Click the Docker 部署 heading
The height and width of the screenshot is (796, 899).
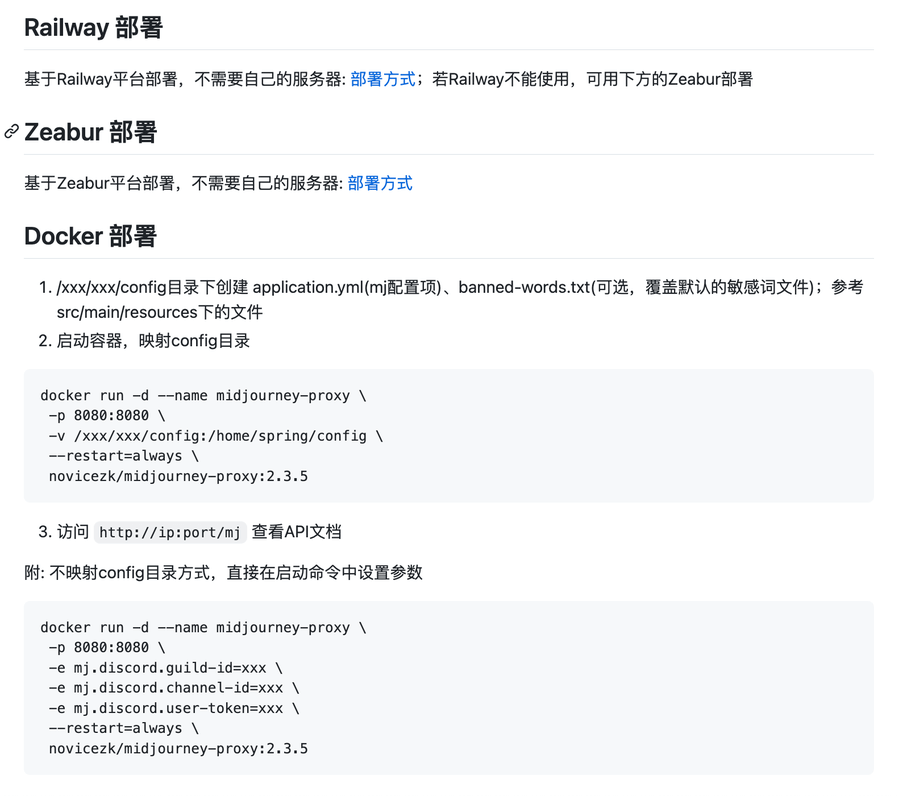(x=91, y=236)
